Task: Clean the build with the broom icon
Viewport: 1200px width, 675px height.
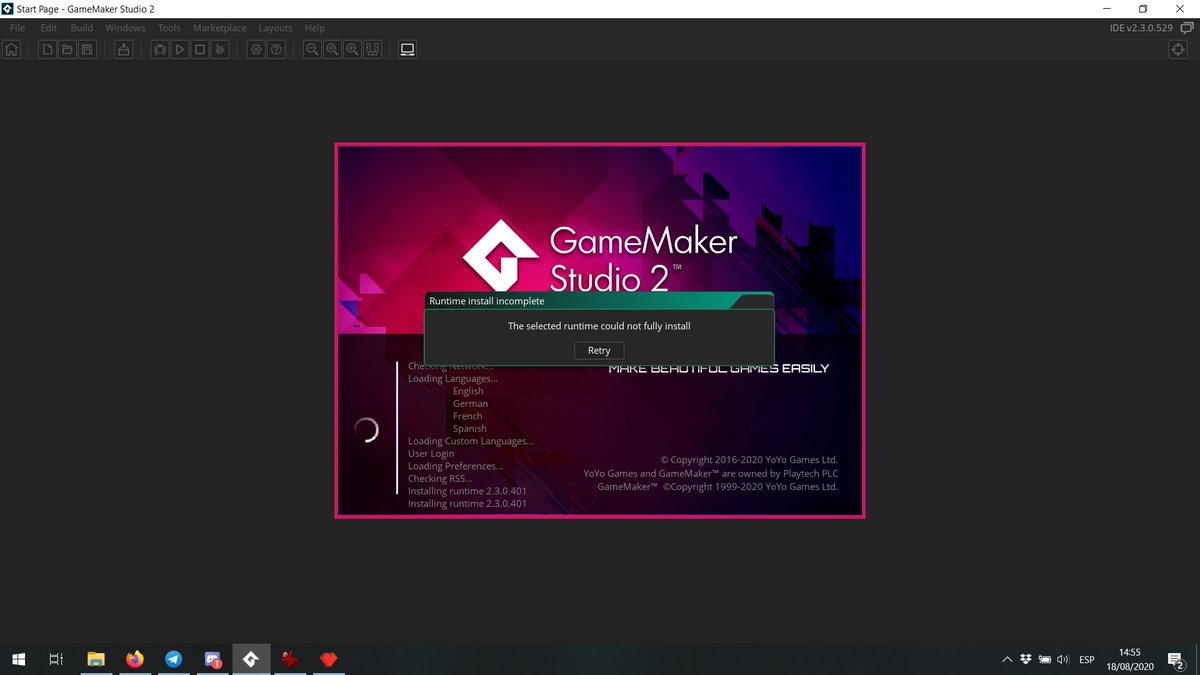Action: click(220, 49)
